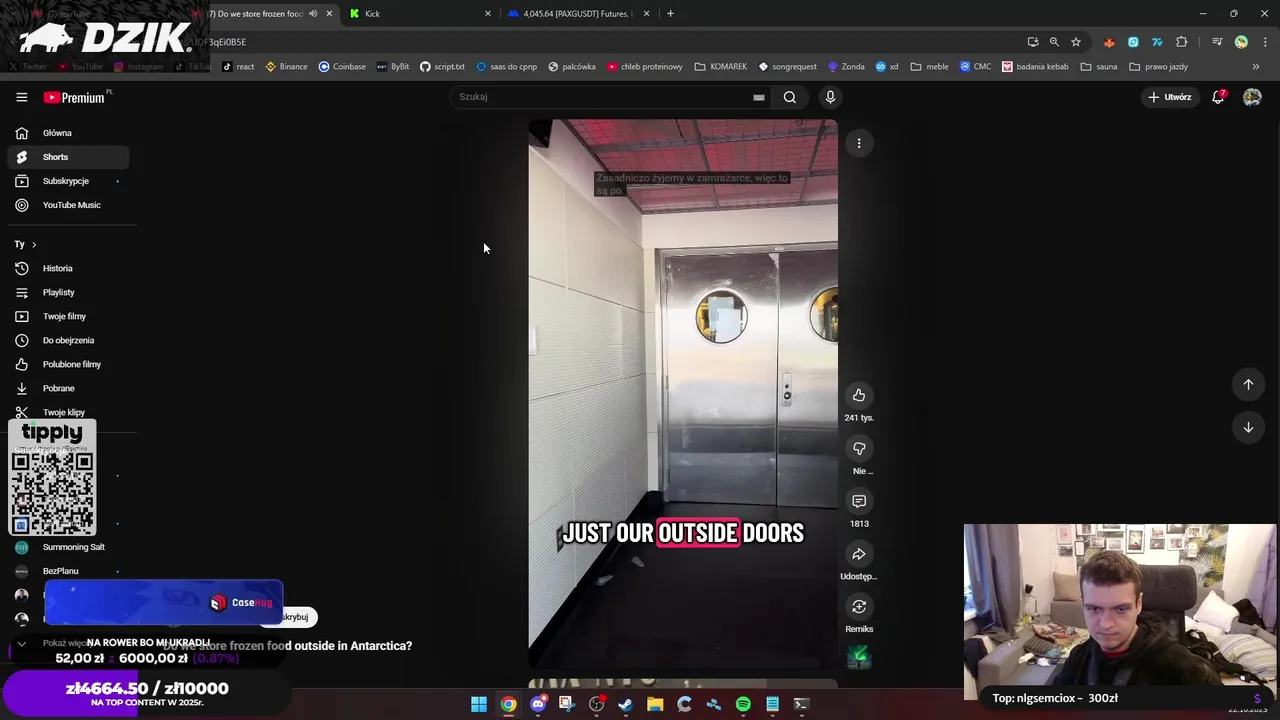Image resolution: width=1280 pixels, height=720 pixels.
Task: Open Steam from the taskbar
Action: [625, 704]
